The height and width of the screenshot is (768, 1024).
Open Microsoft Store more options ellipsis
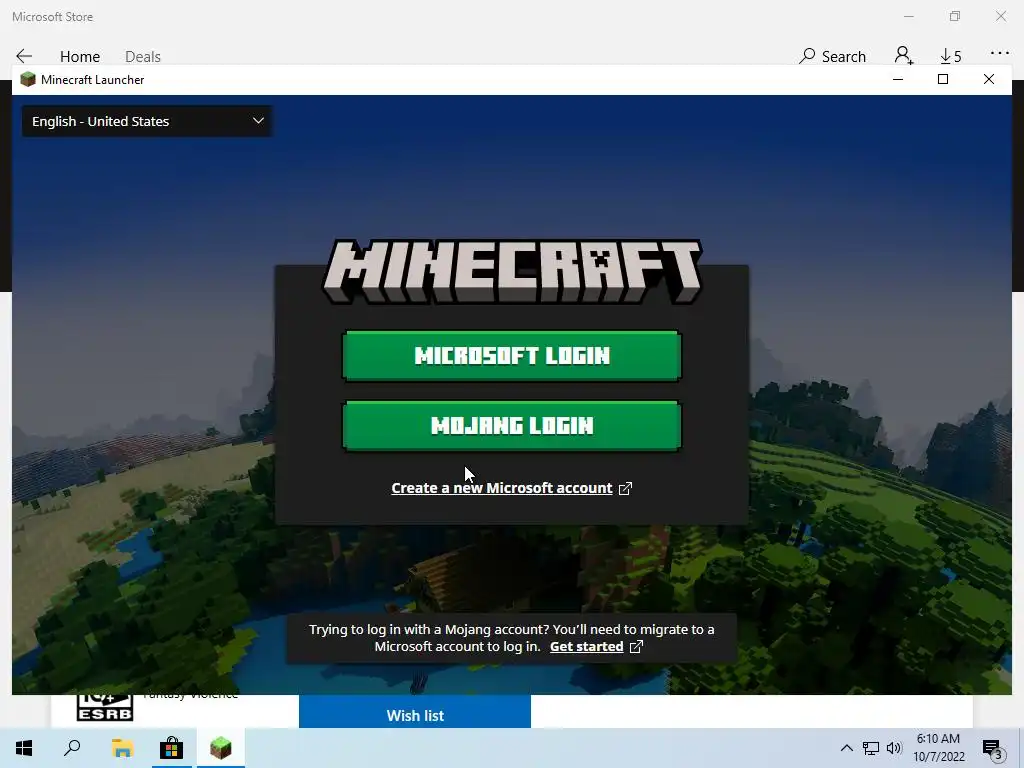pos(1000,54)
